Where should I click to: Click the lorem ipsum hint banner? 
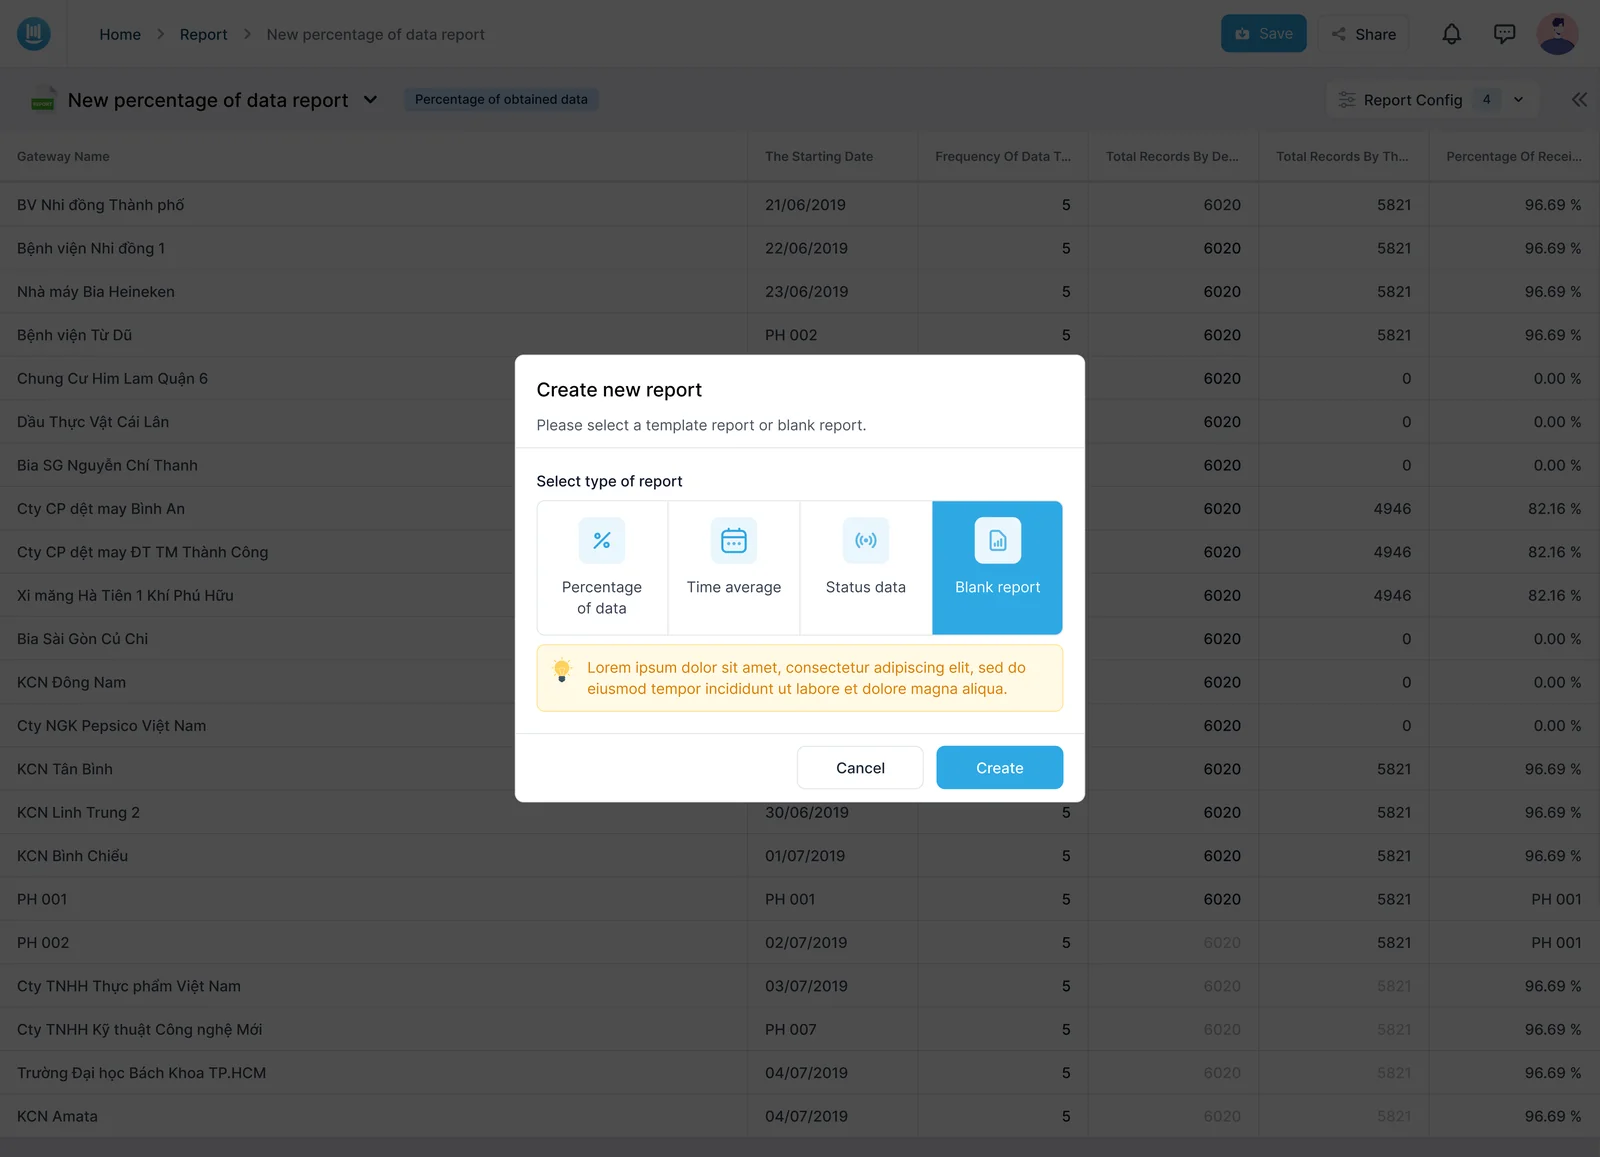coord(800,678)
